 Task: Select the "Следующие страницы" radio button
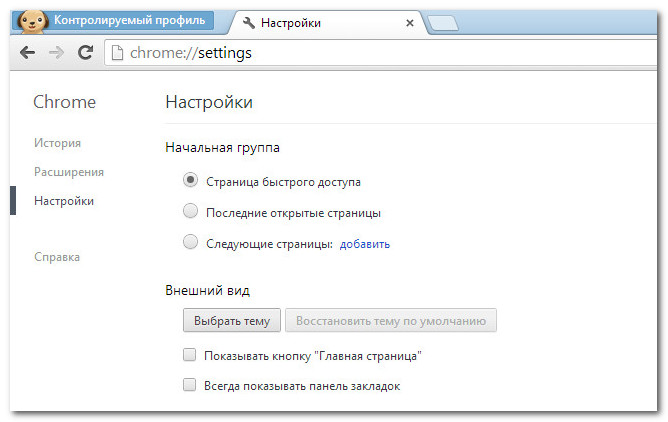click(190, 242)
